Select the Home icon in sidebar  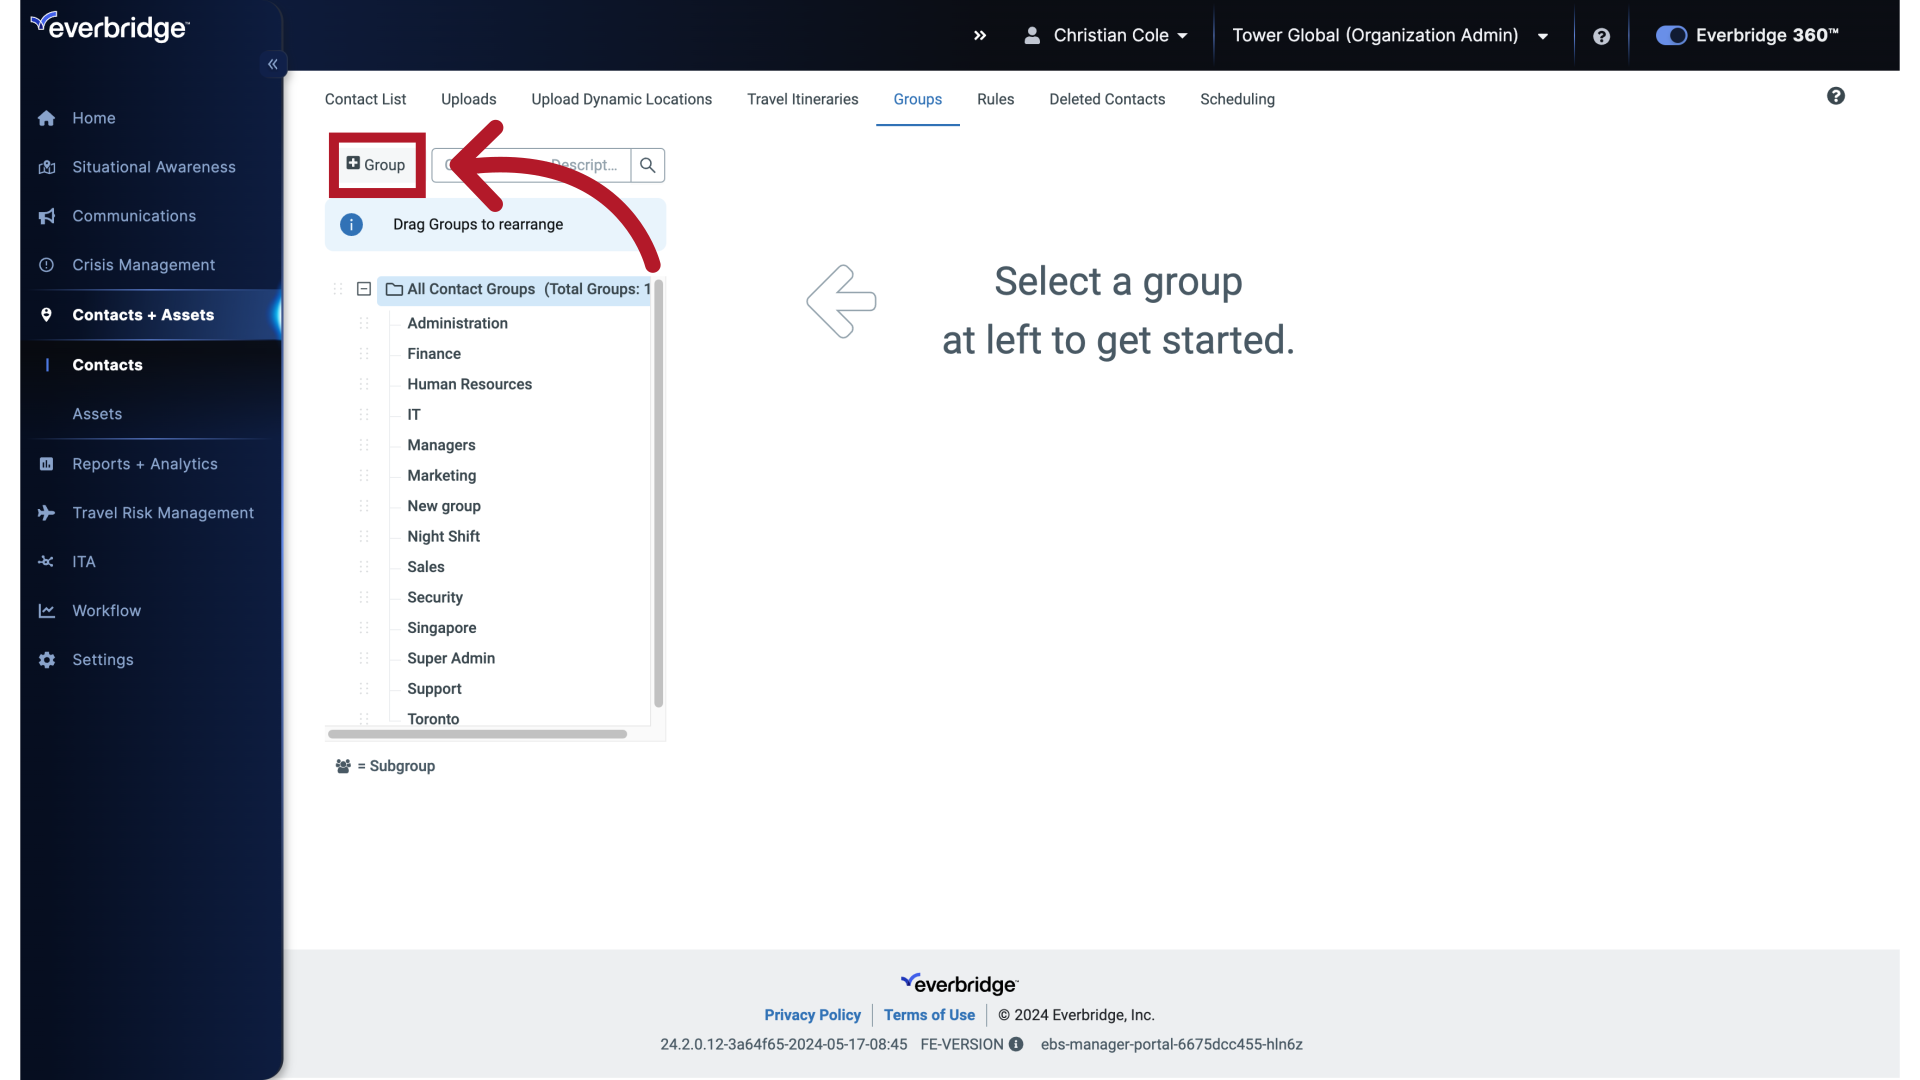(x=46, y=118)
